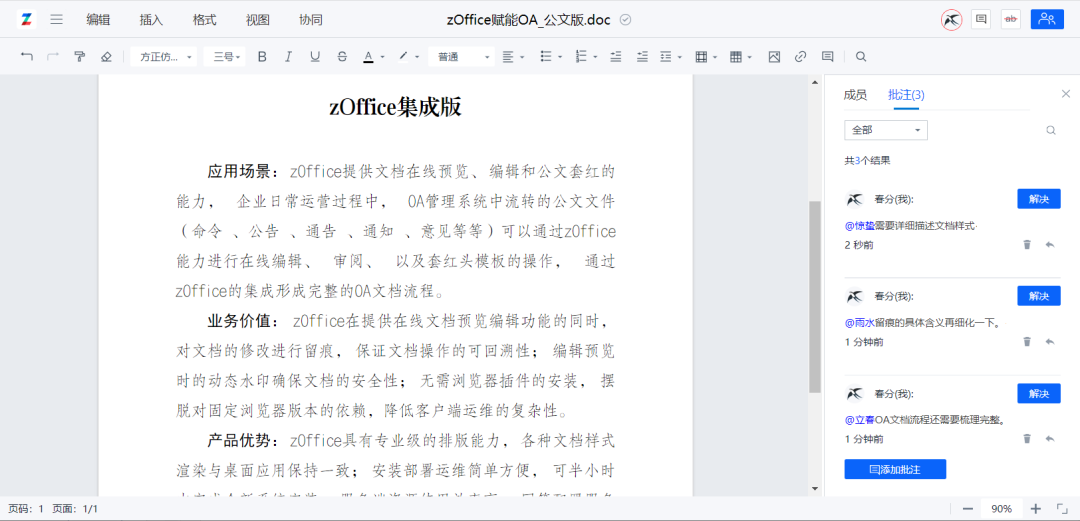Click the insert table grid icon
Image resolution: width=1080 pixels, height=521 pixels.
tap(736, 57)
